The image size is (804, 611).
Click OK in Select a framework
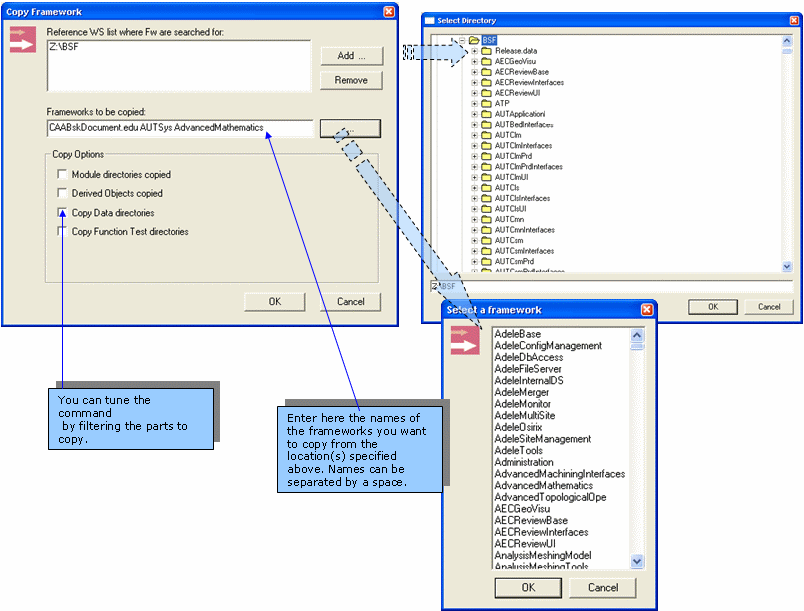pos(528,587)
